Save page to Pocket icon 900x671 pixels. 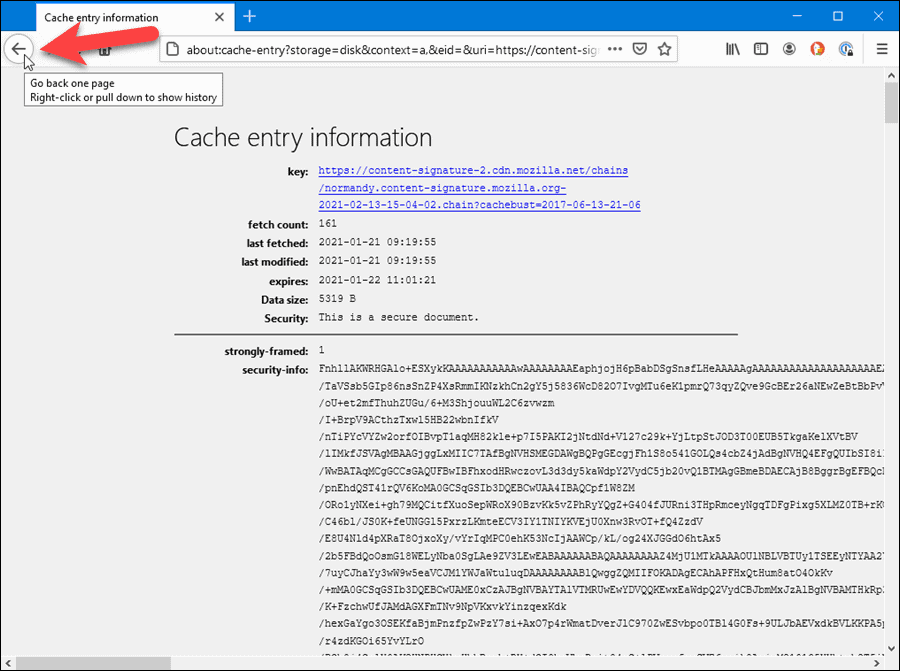click(x=639, y=49)
